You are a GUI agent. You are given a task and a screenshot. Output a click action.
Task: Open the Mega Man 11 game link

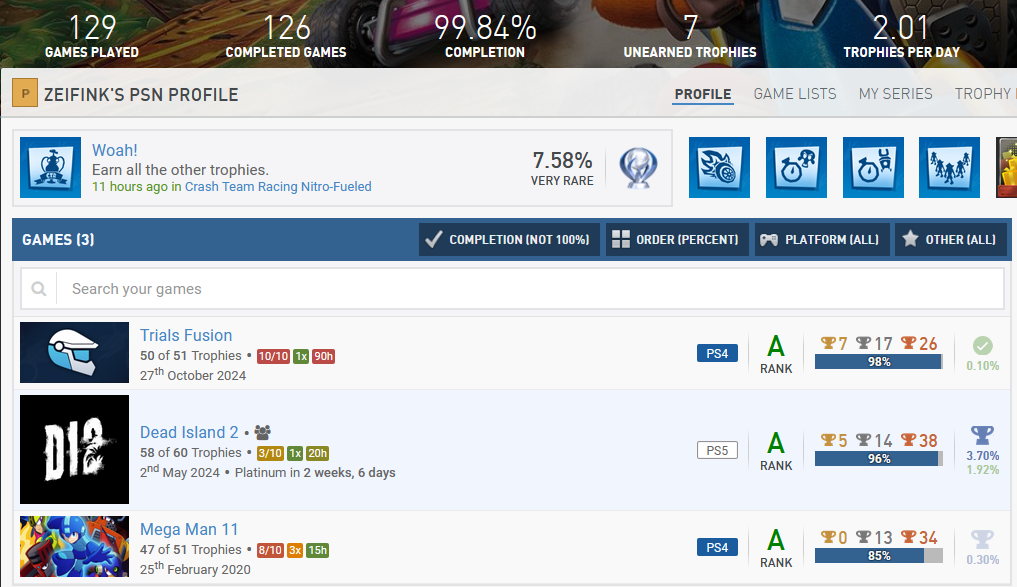pyautogui.click(x=189, y=529)
